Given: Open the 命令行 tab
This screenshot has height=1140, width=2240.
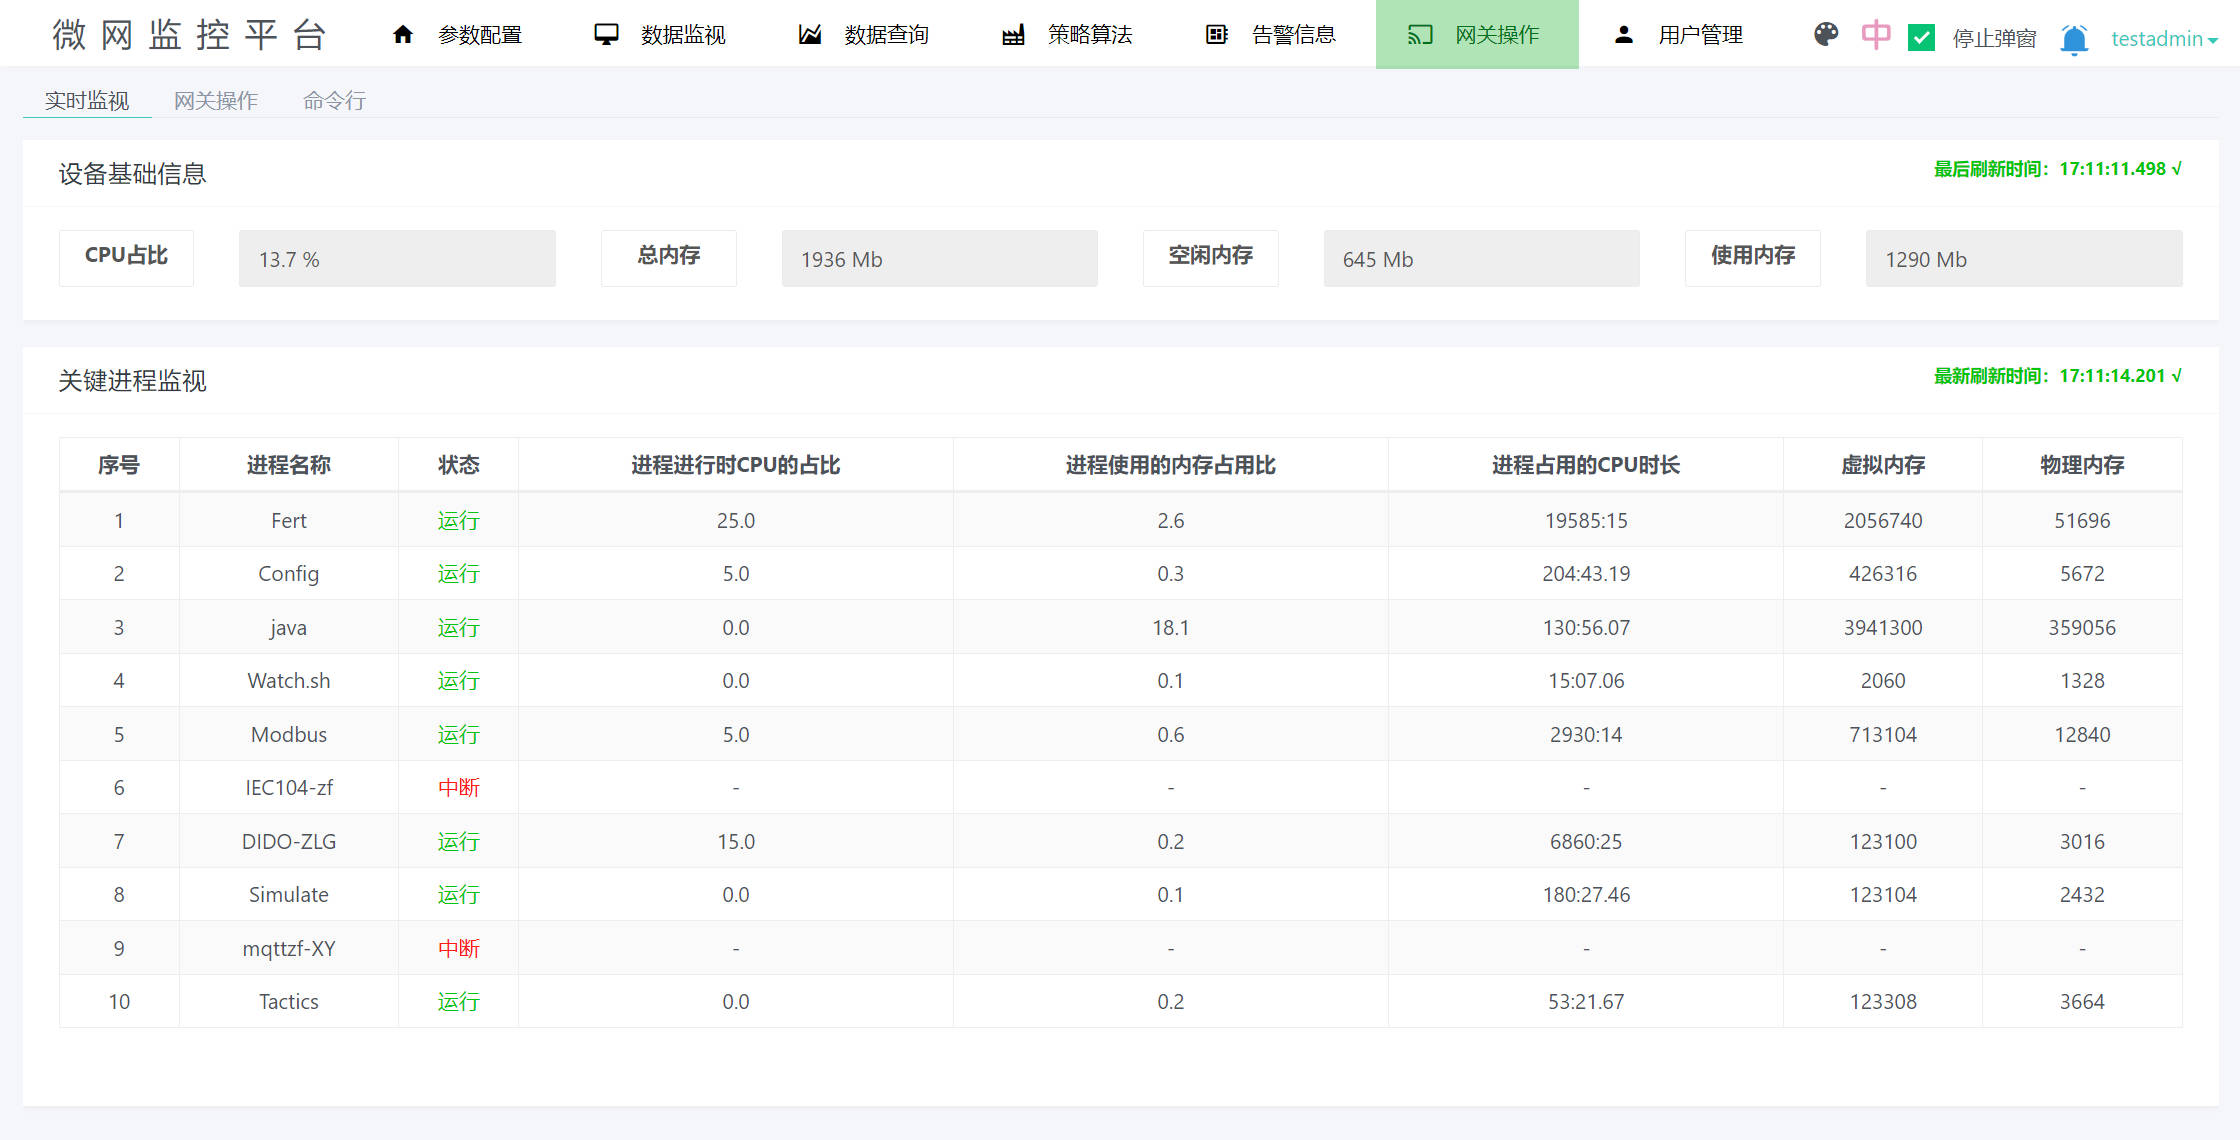Looking at the screenshot, I should pyautogui.click(x=334, y=101).
